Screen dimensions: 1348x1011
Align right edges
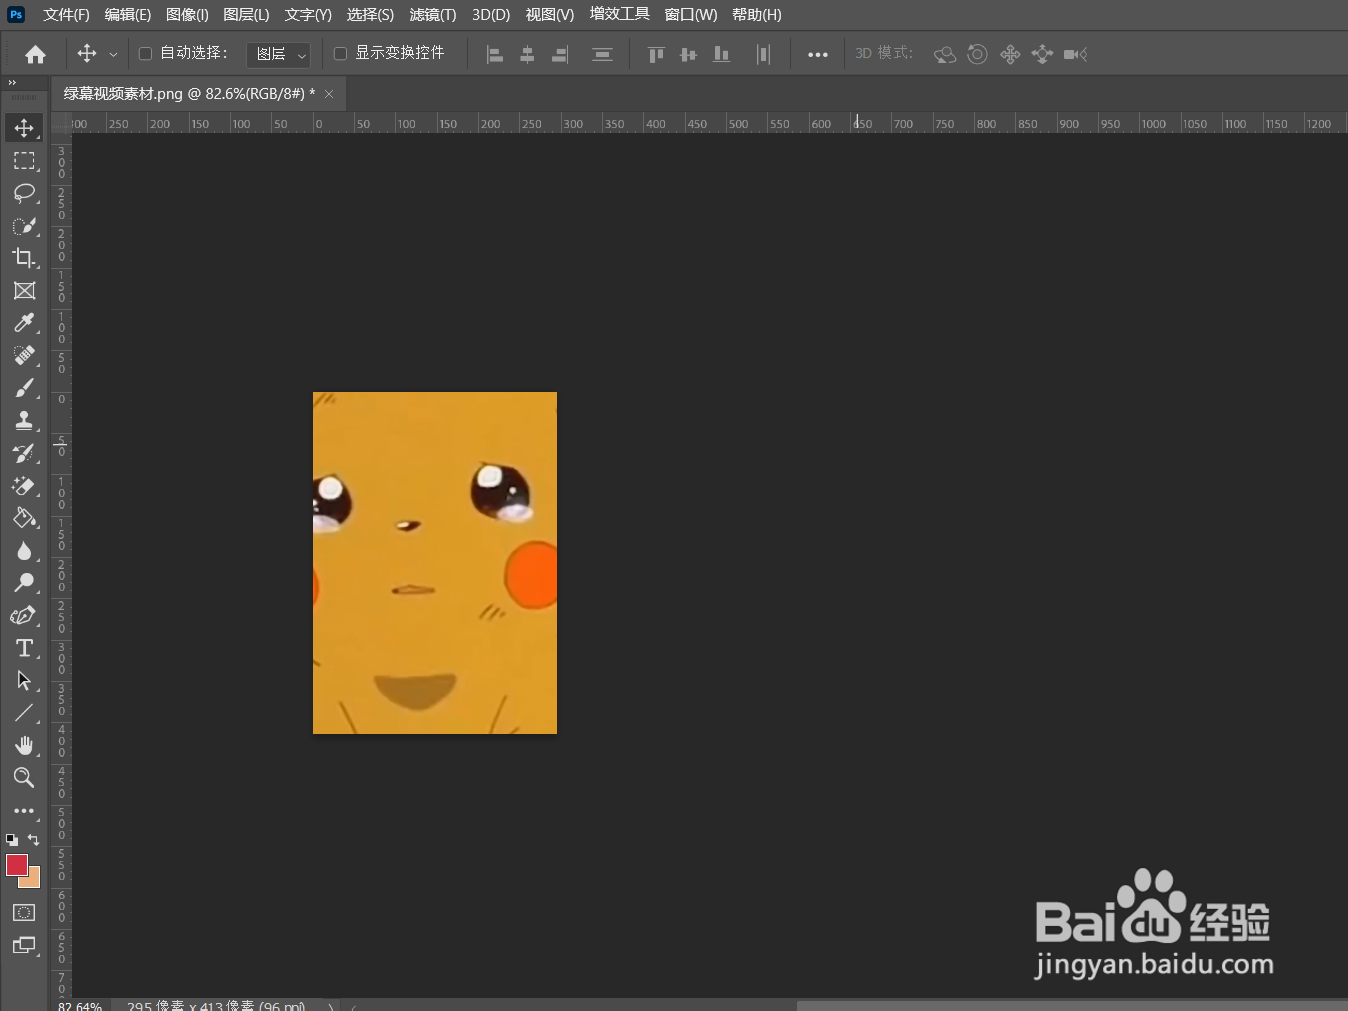[560, 54]
